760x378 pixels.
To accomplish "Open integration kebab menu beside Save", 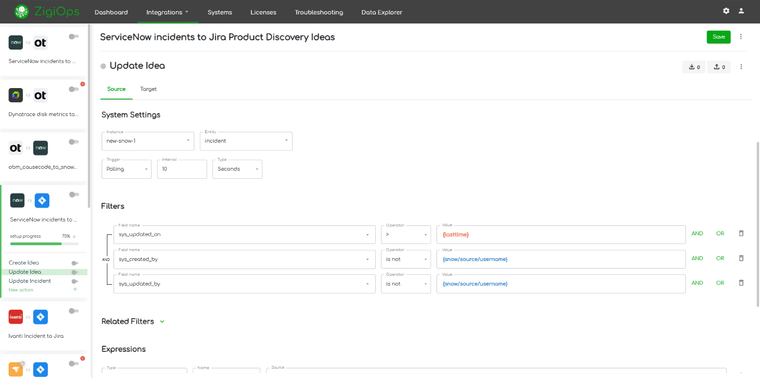I will (741, 37).
